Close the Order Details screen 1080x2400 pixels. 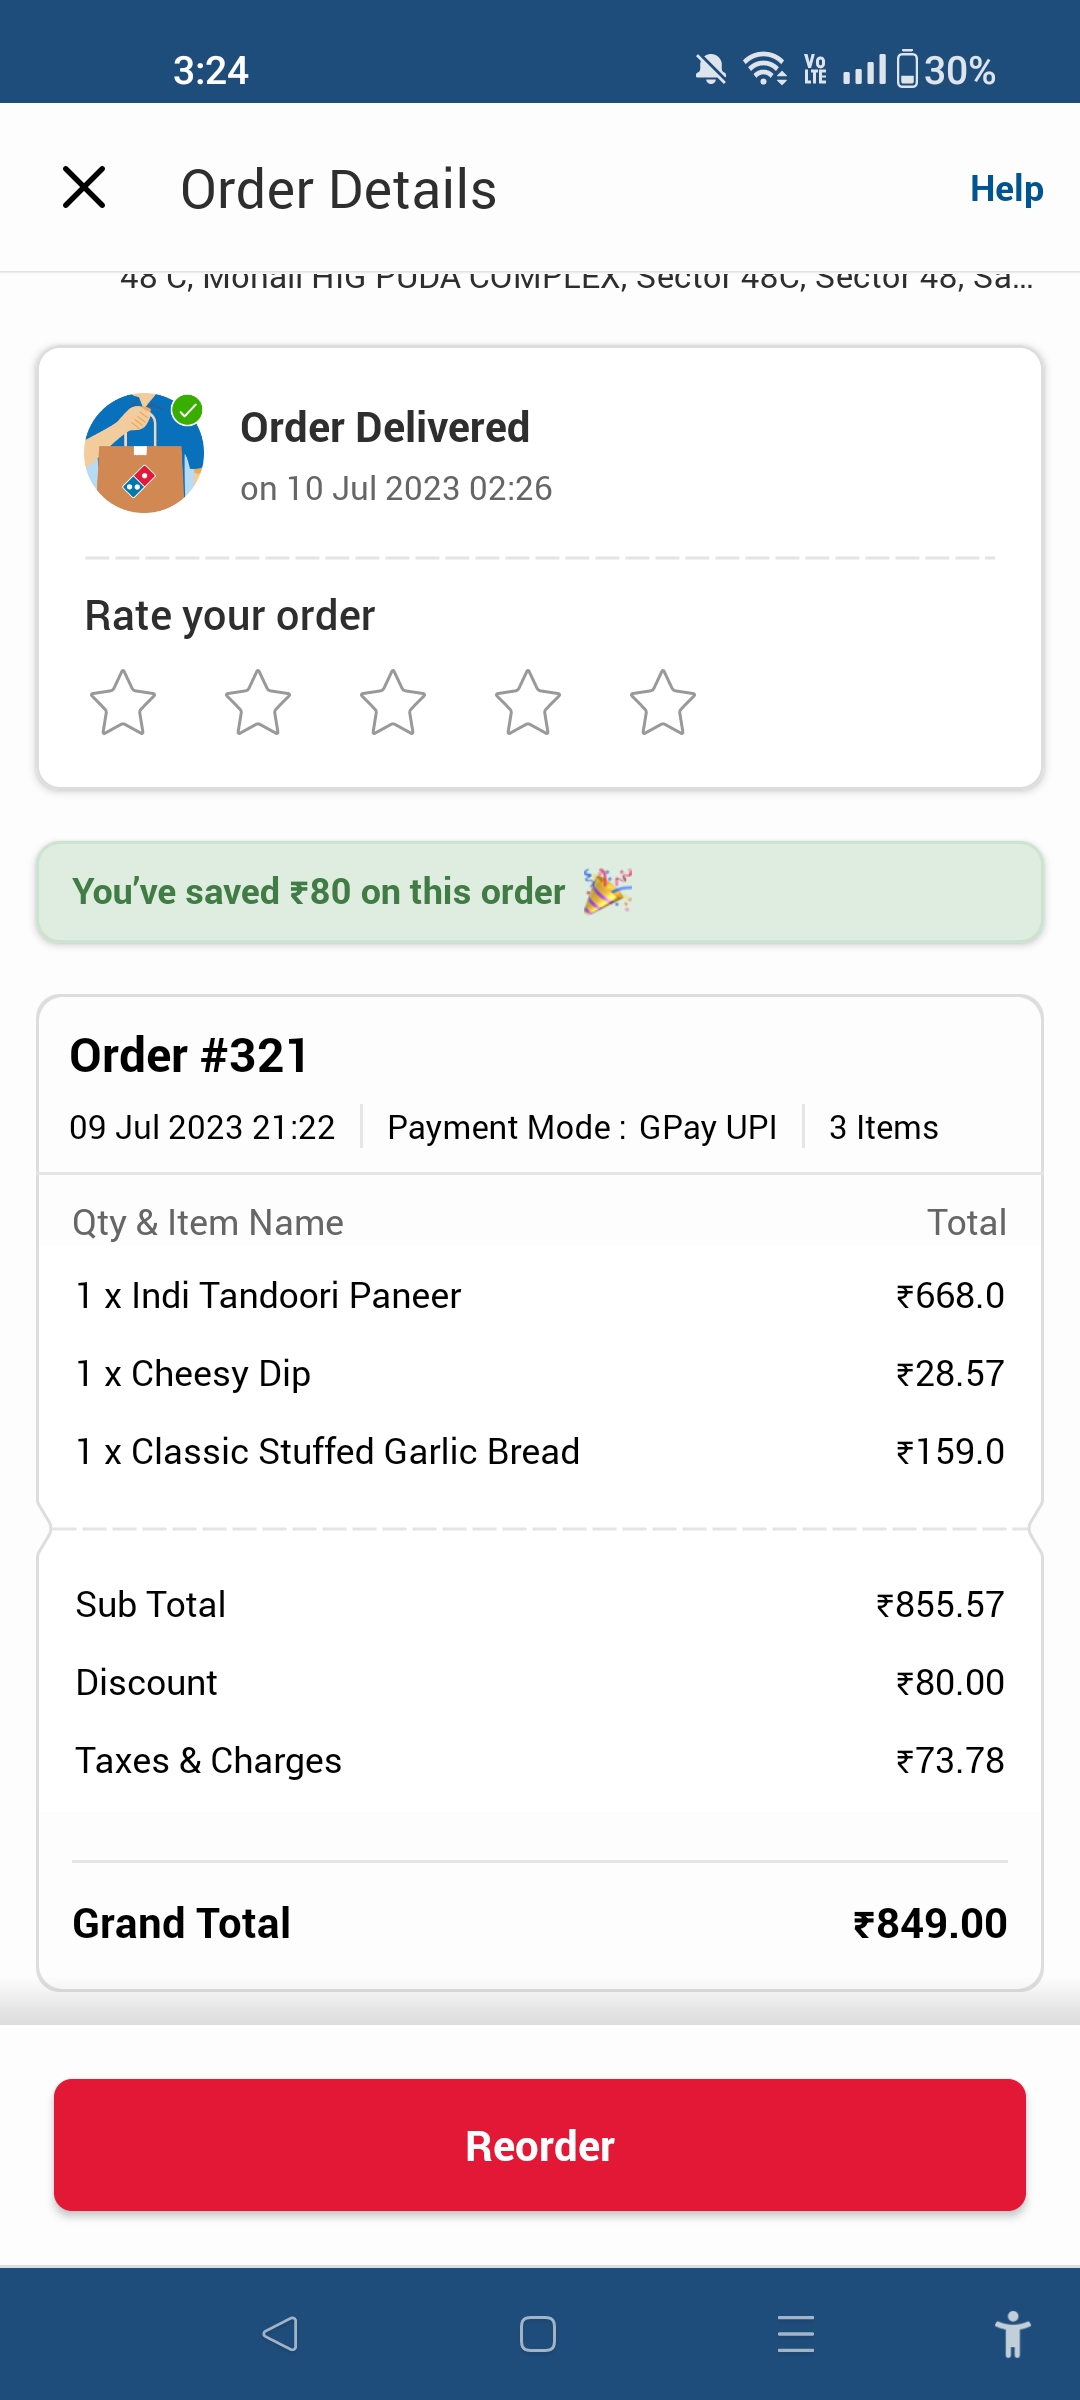pos(84,187)
